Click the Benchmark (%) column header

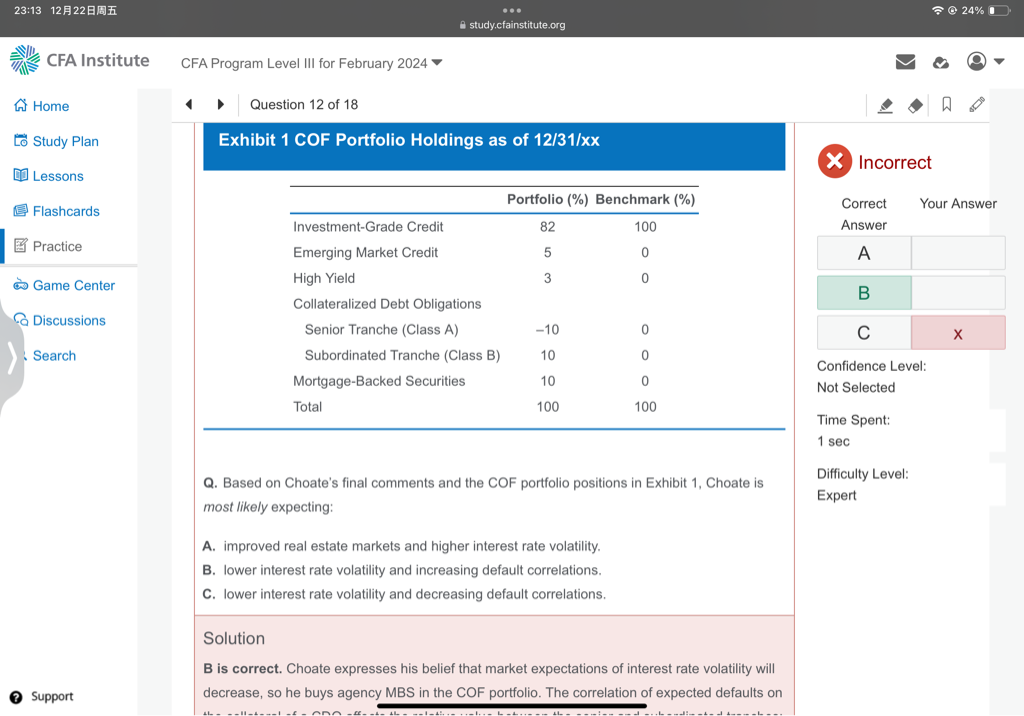[x=645, y=199]
